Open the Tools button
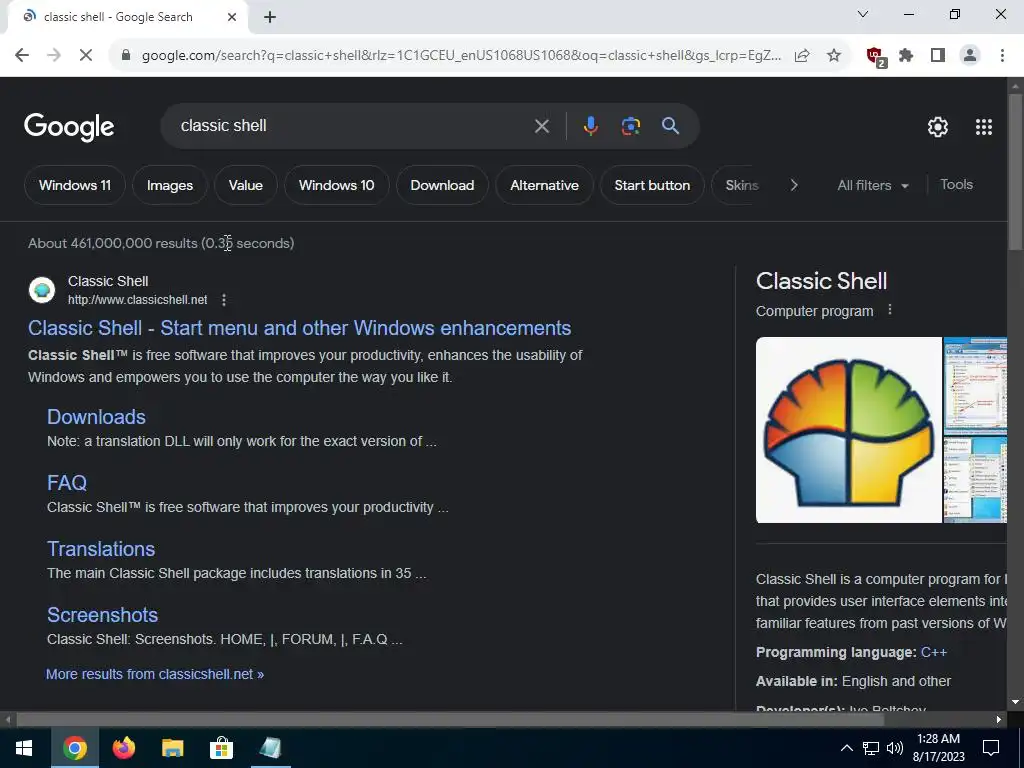This screenshot has width=1024, height=768. pos(956,185)
